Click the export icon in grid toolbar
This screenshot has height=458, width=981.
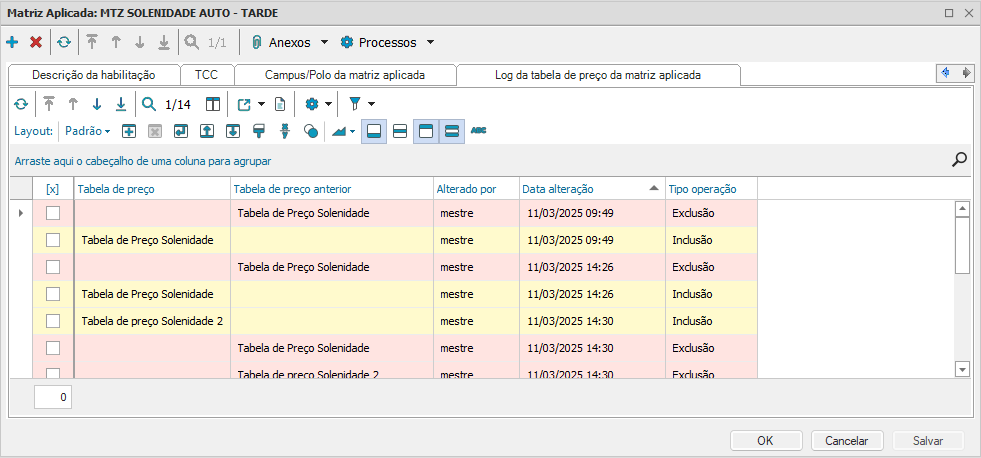[244, 104]
